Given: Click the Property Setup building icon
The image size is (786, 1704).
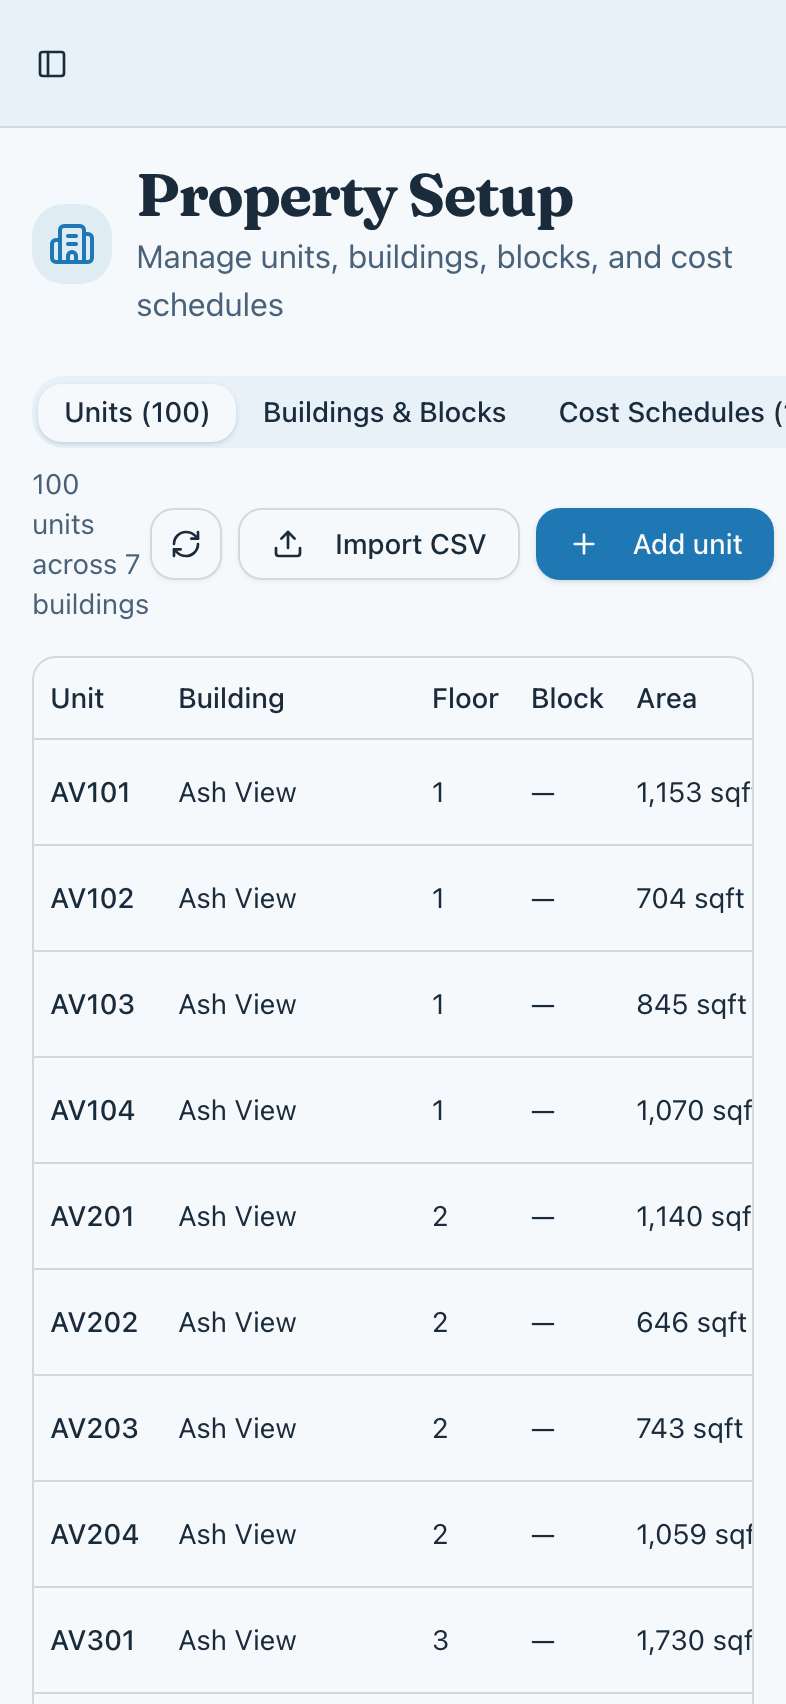Looking at the screenshot, I should (72, 244).
